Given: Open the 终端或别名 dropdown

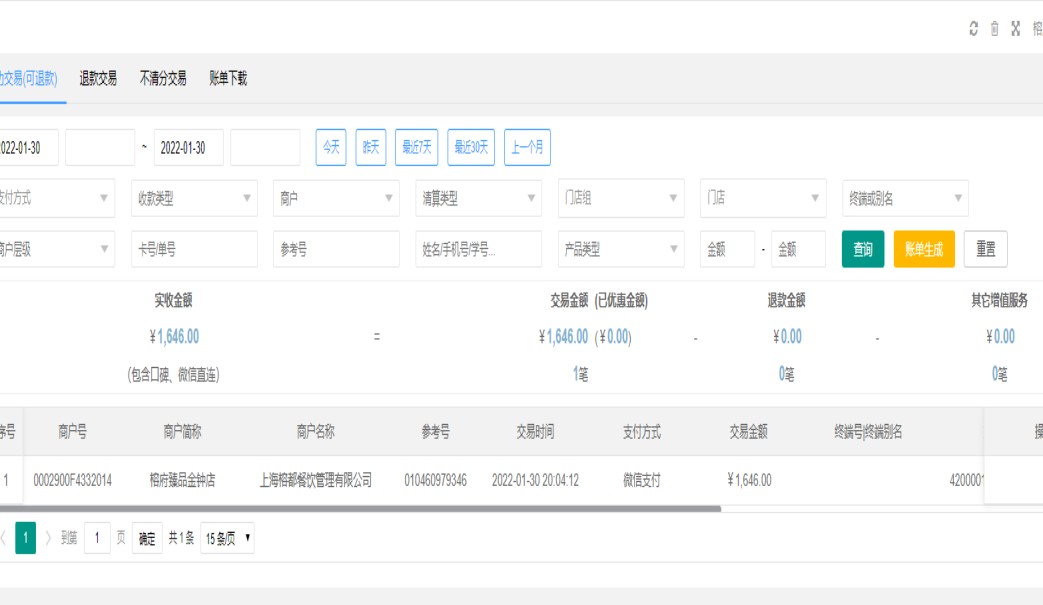Looking at the screenshot, I should tap(904, 198).
